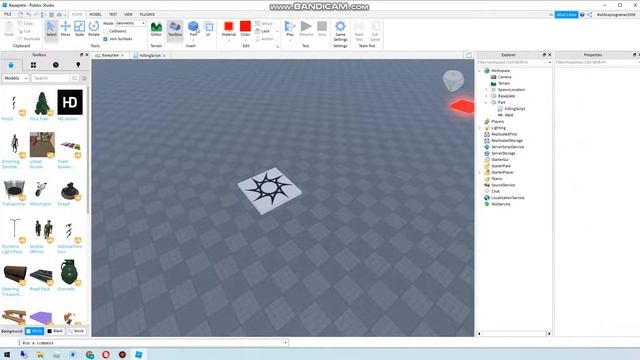The height and width of the screenshot is (360, 640).
Task: Open the Material dropdown arrow
Action: pos(229,40)
